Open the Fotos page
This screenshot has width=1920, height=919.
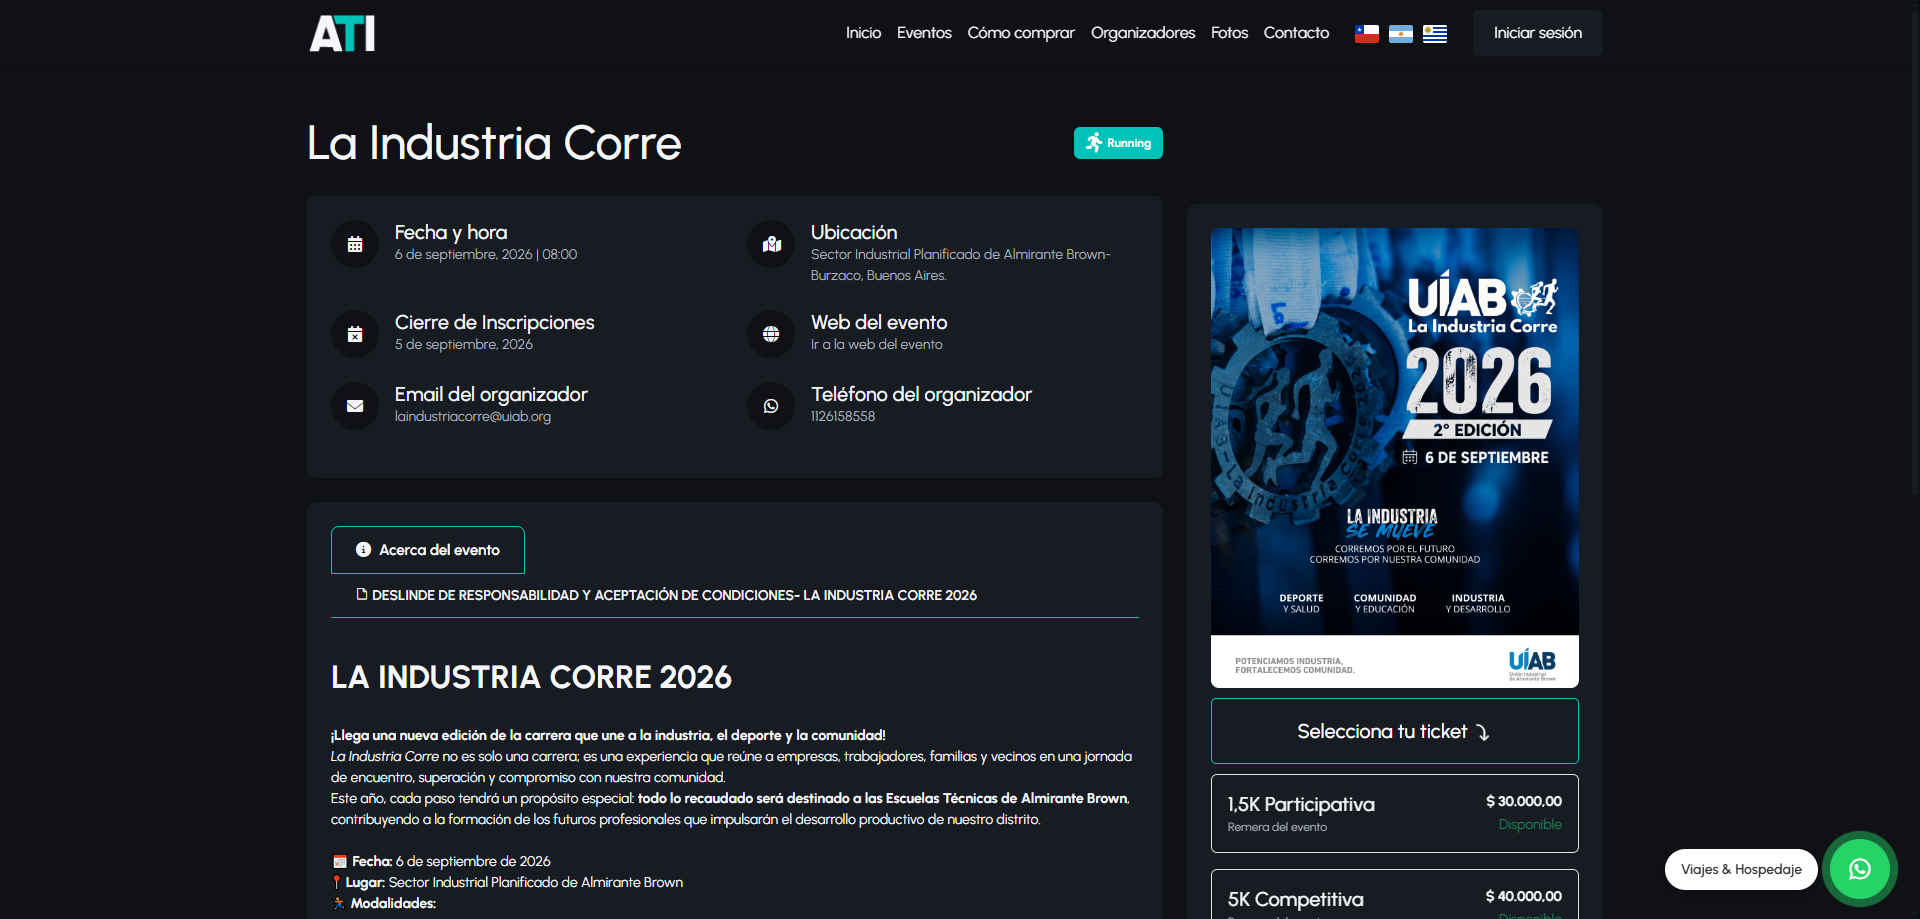click(1229, 33)
